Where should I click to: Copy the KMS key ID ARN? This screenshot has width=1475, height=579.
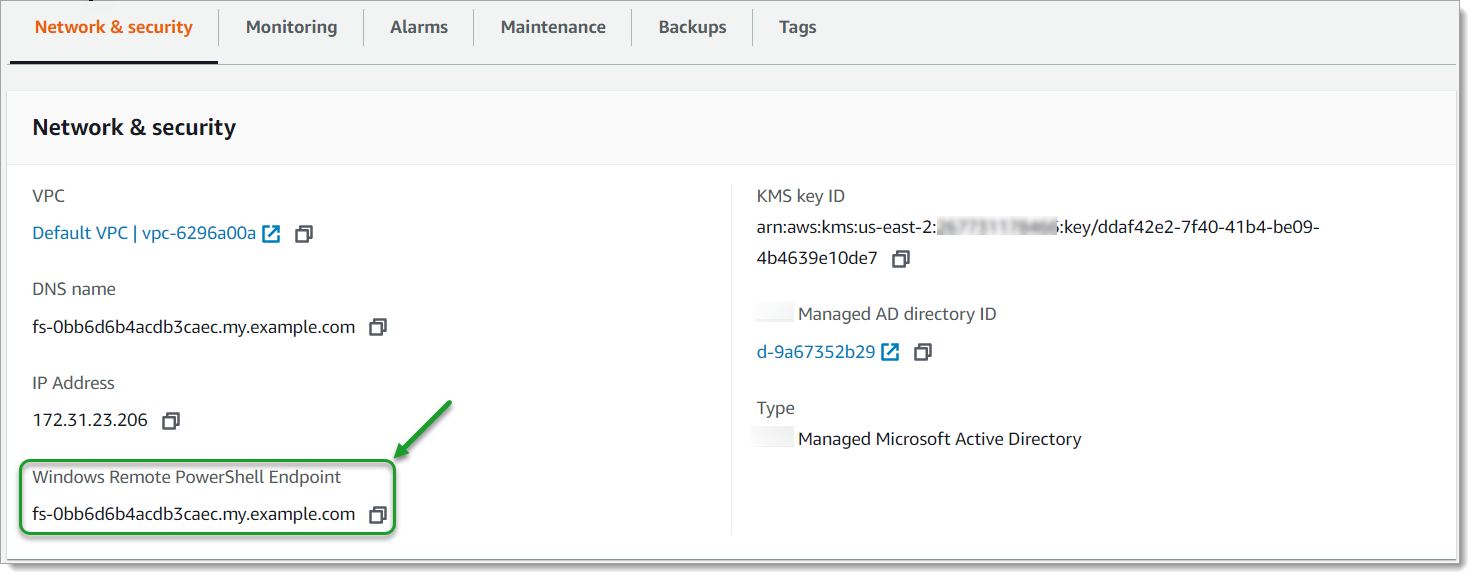click(900, 259)
